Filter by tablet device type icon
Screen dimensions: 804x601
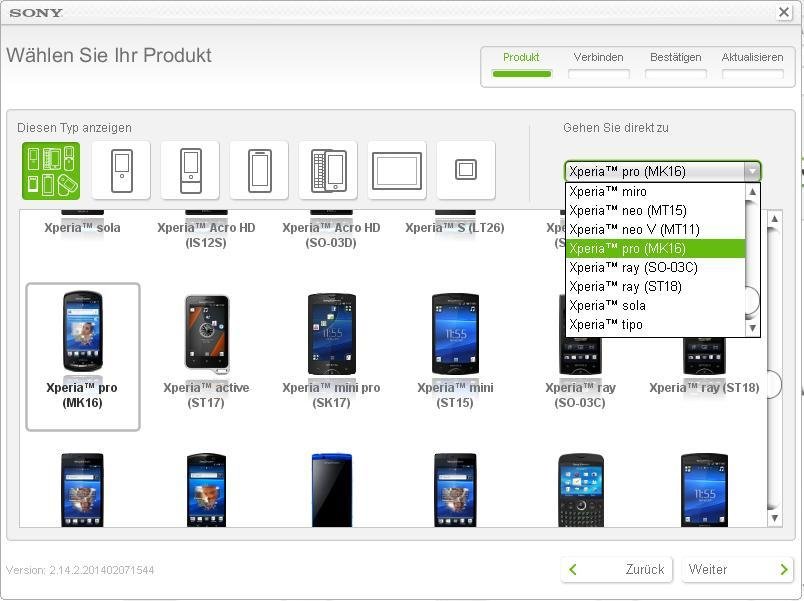[397, 171]
